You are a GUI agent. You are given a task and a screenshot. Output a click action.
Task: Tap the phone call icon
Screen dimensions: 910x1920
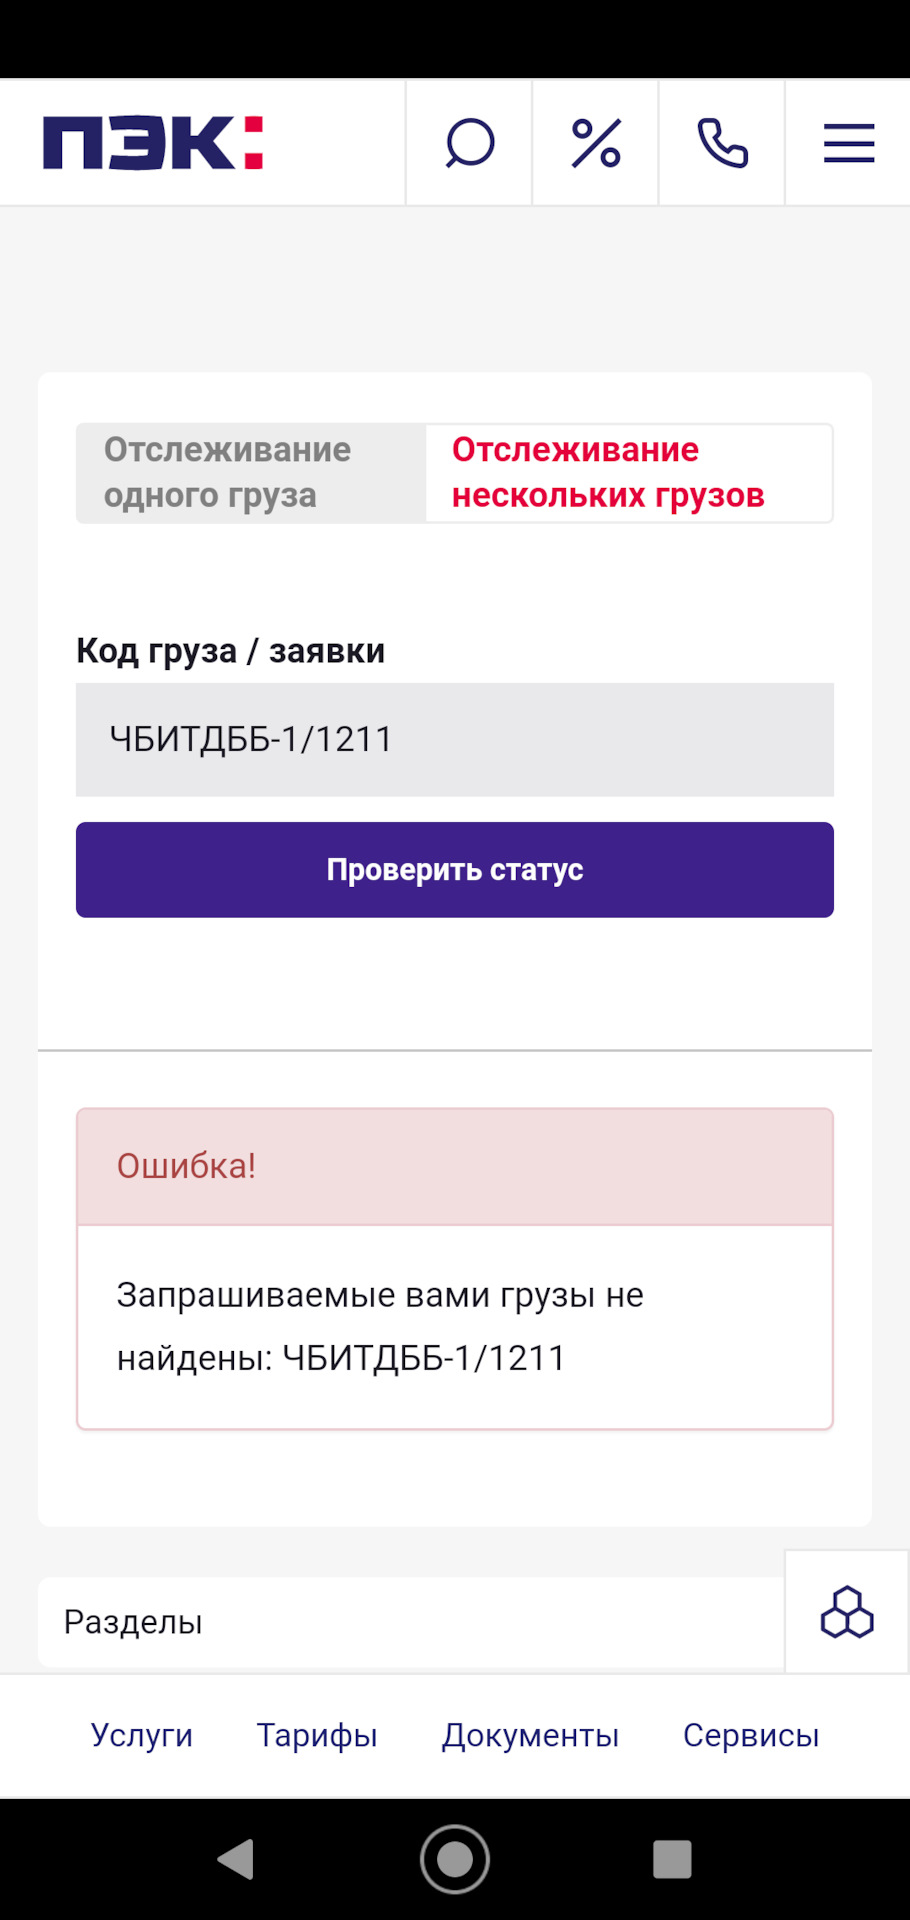tap(722, 143)
